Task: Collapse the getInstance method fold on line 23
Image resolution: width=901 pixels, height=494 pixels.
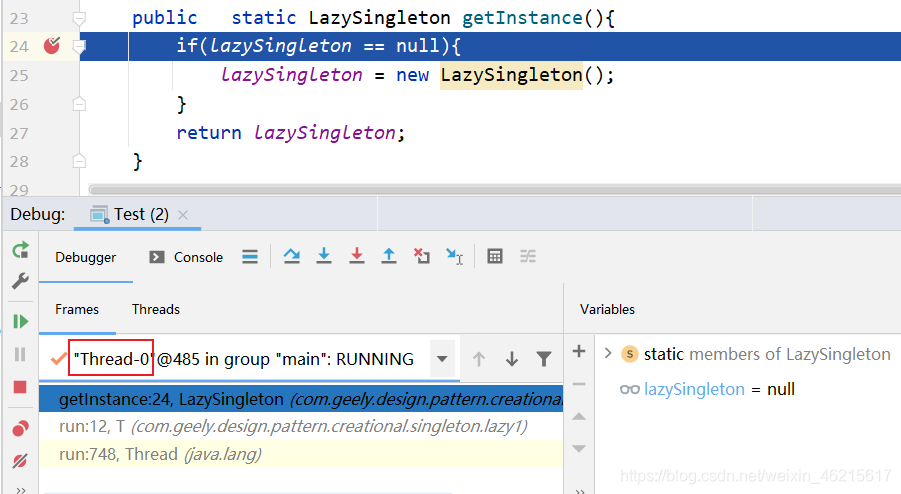Action: tap(79, 19)
